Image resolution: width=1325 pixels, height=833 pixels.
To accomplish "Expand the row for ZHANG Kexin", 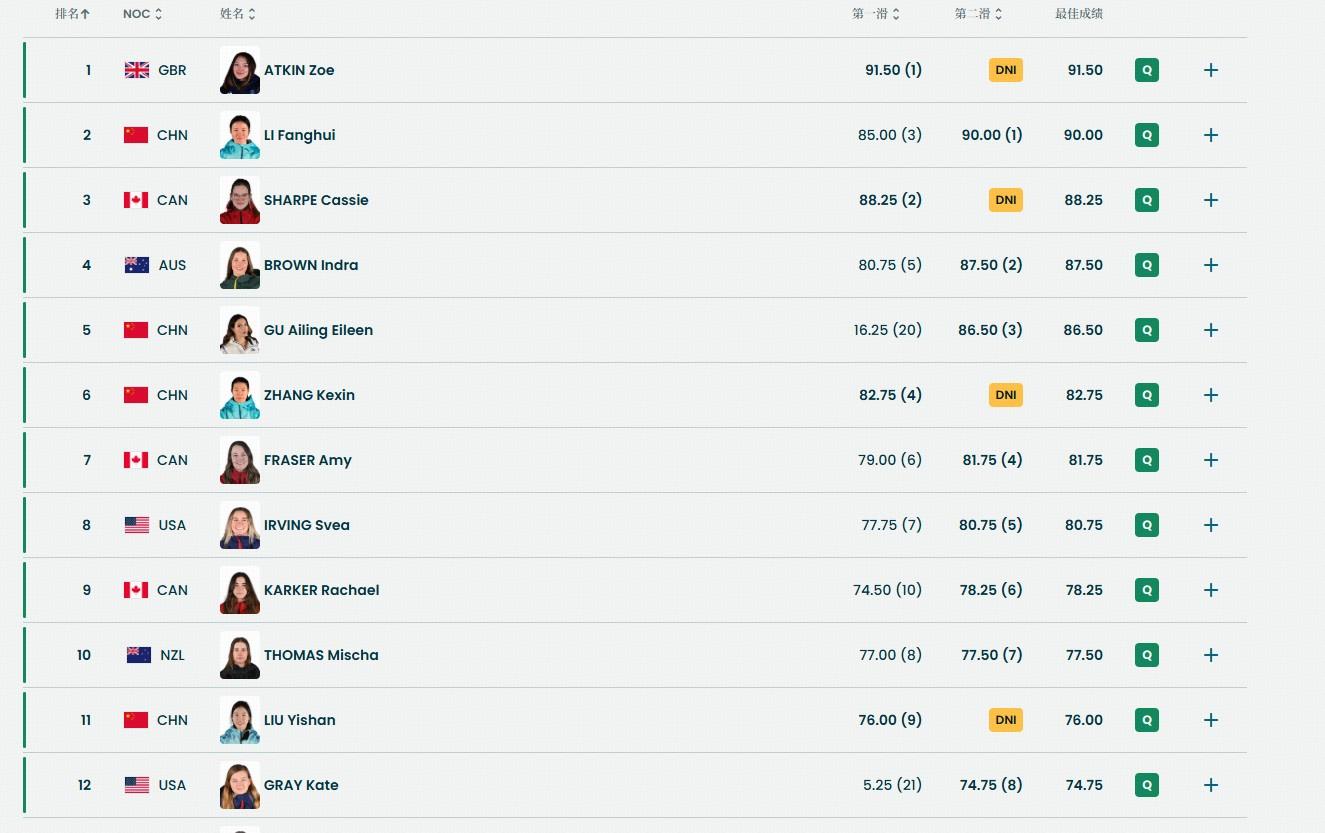I will [1211, 395].
